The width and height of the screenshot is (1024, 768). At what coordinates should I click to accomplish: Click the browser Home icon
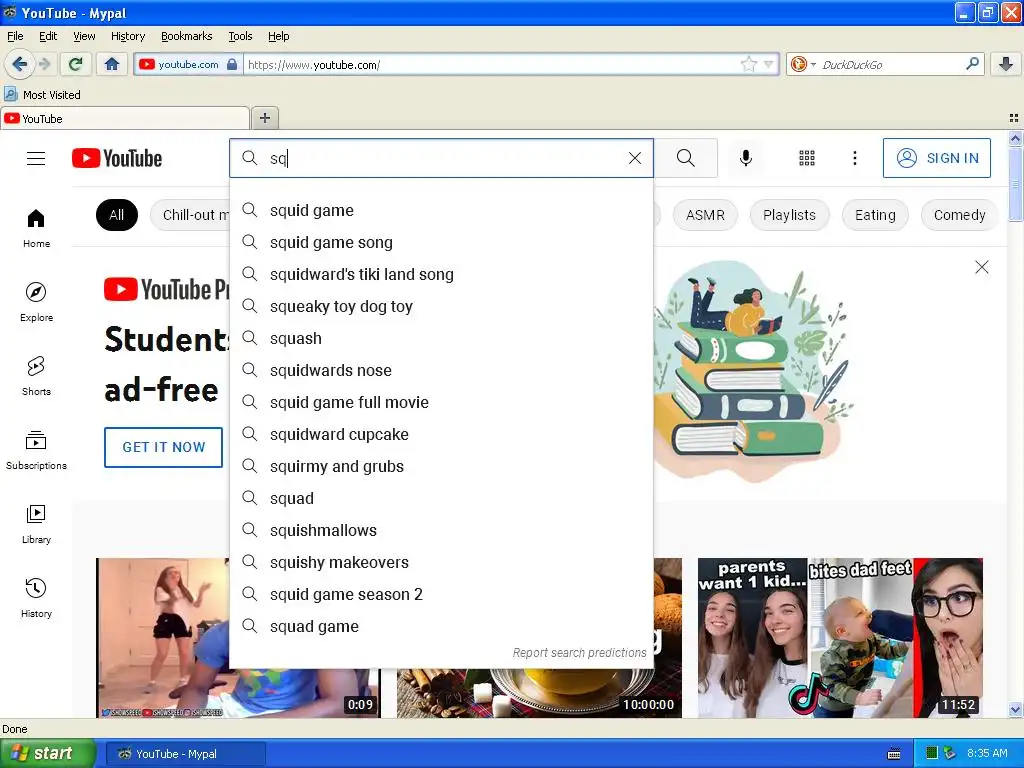coord(112,64)
